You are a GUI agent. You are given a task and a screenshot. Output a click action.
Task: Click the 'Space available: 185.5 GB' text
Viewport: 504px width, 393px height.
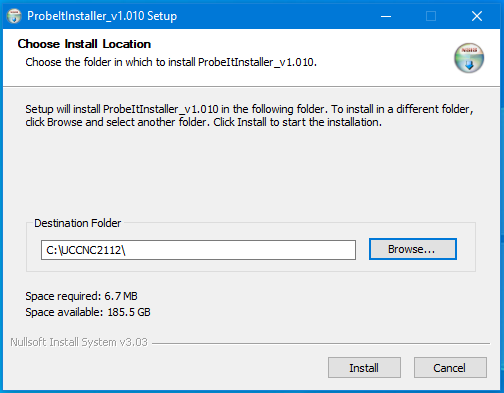(x=88, y=312)
